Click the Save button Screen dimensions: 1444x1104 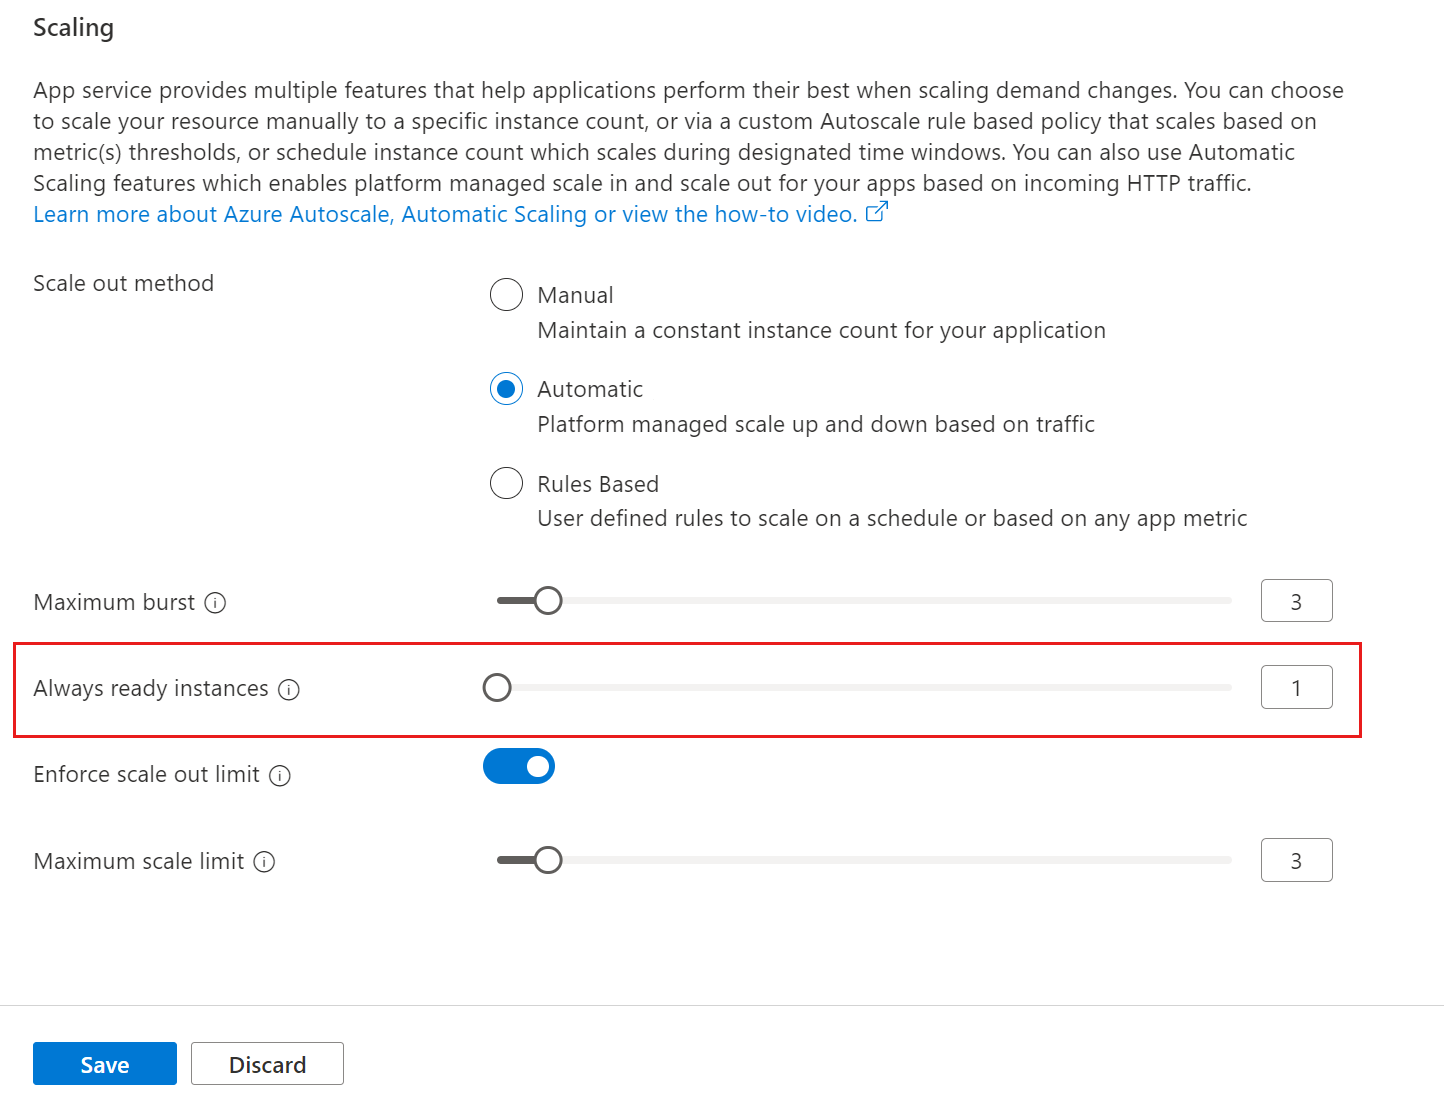[x=105, y=1064]
